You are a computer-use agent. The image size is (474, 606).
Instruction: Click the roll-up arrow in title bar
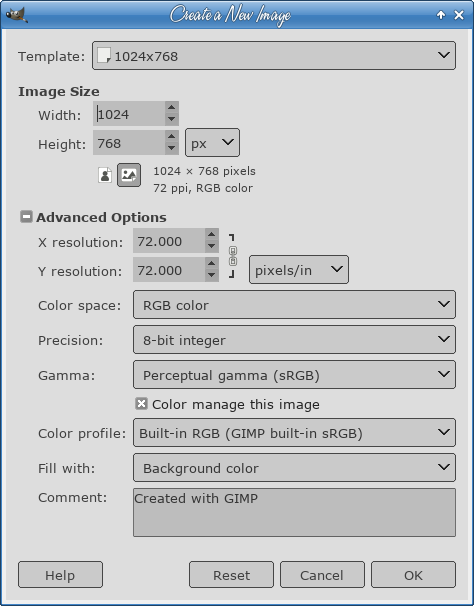pyautogui.click(x=441, y=15)
